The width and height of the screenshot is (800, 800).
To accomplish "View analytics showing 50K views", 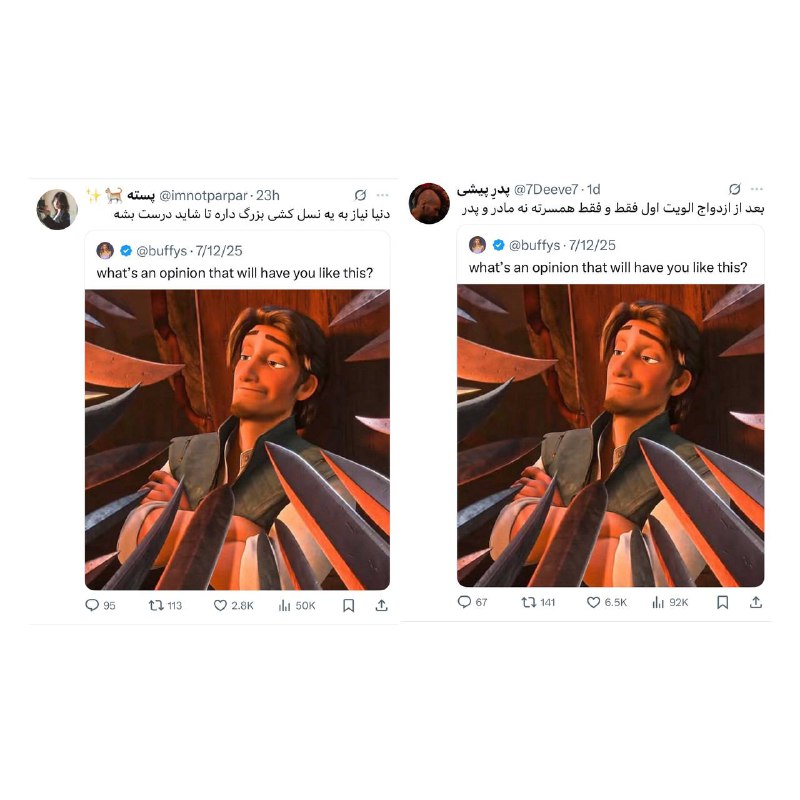I will coord(285,605).
